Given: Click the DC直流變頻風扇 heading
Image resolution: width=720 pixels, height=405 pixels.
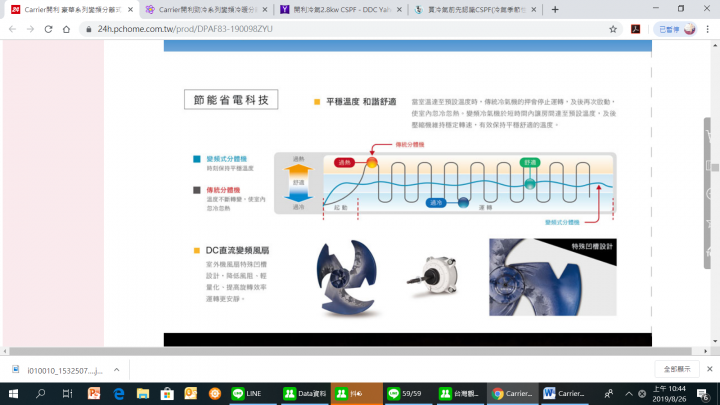Looking at the screenshot, I should [237, 250].
